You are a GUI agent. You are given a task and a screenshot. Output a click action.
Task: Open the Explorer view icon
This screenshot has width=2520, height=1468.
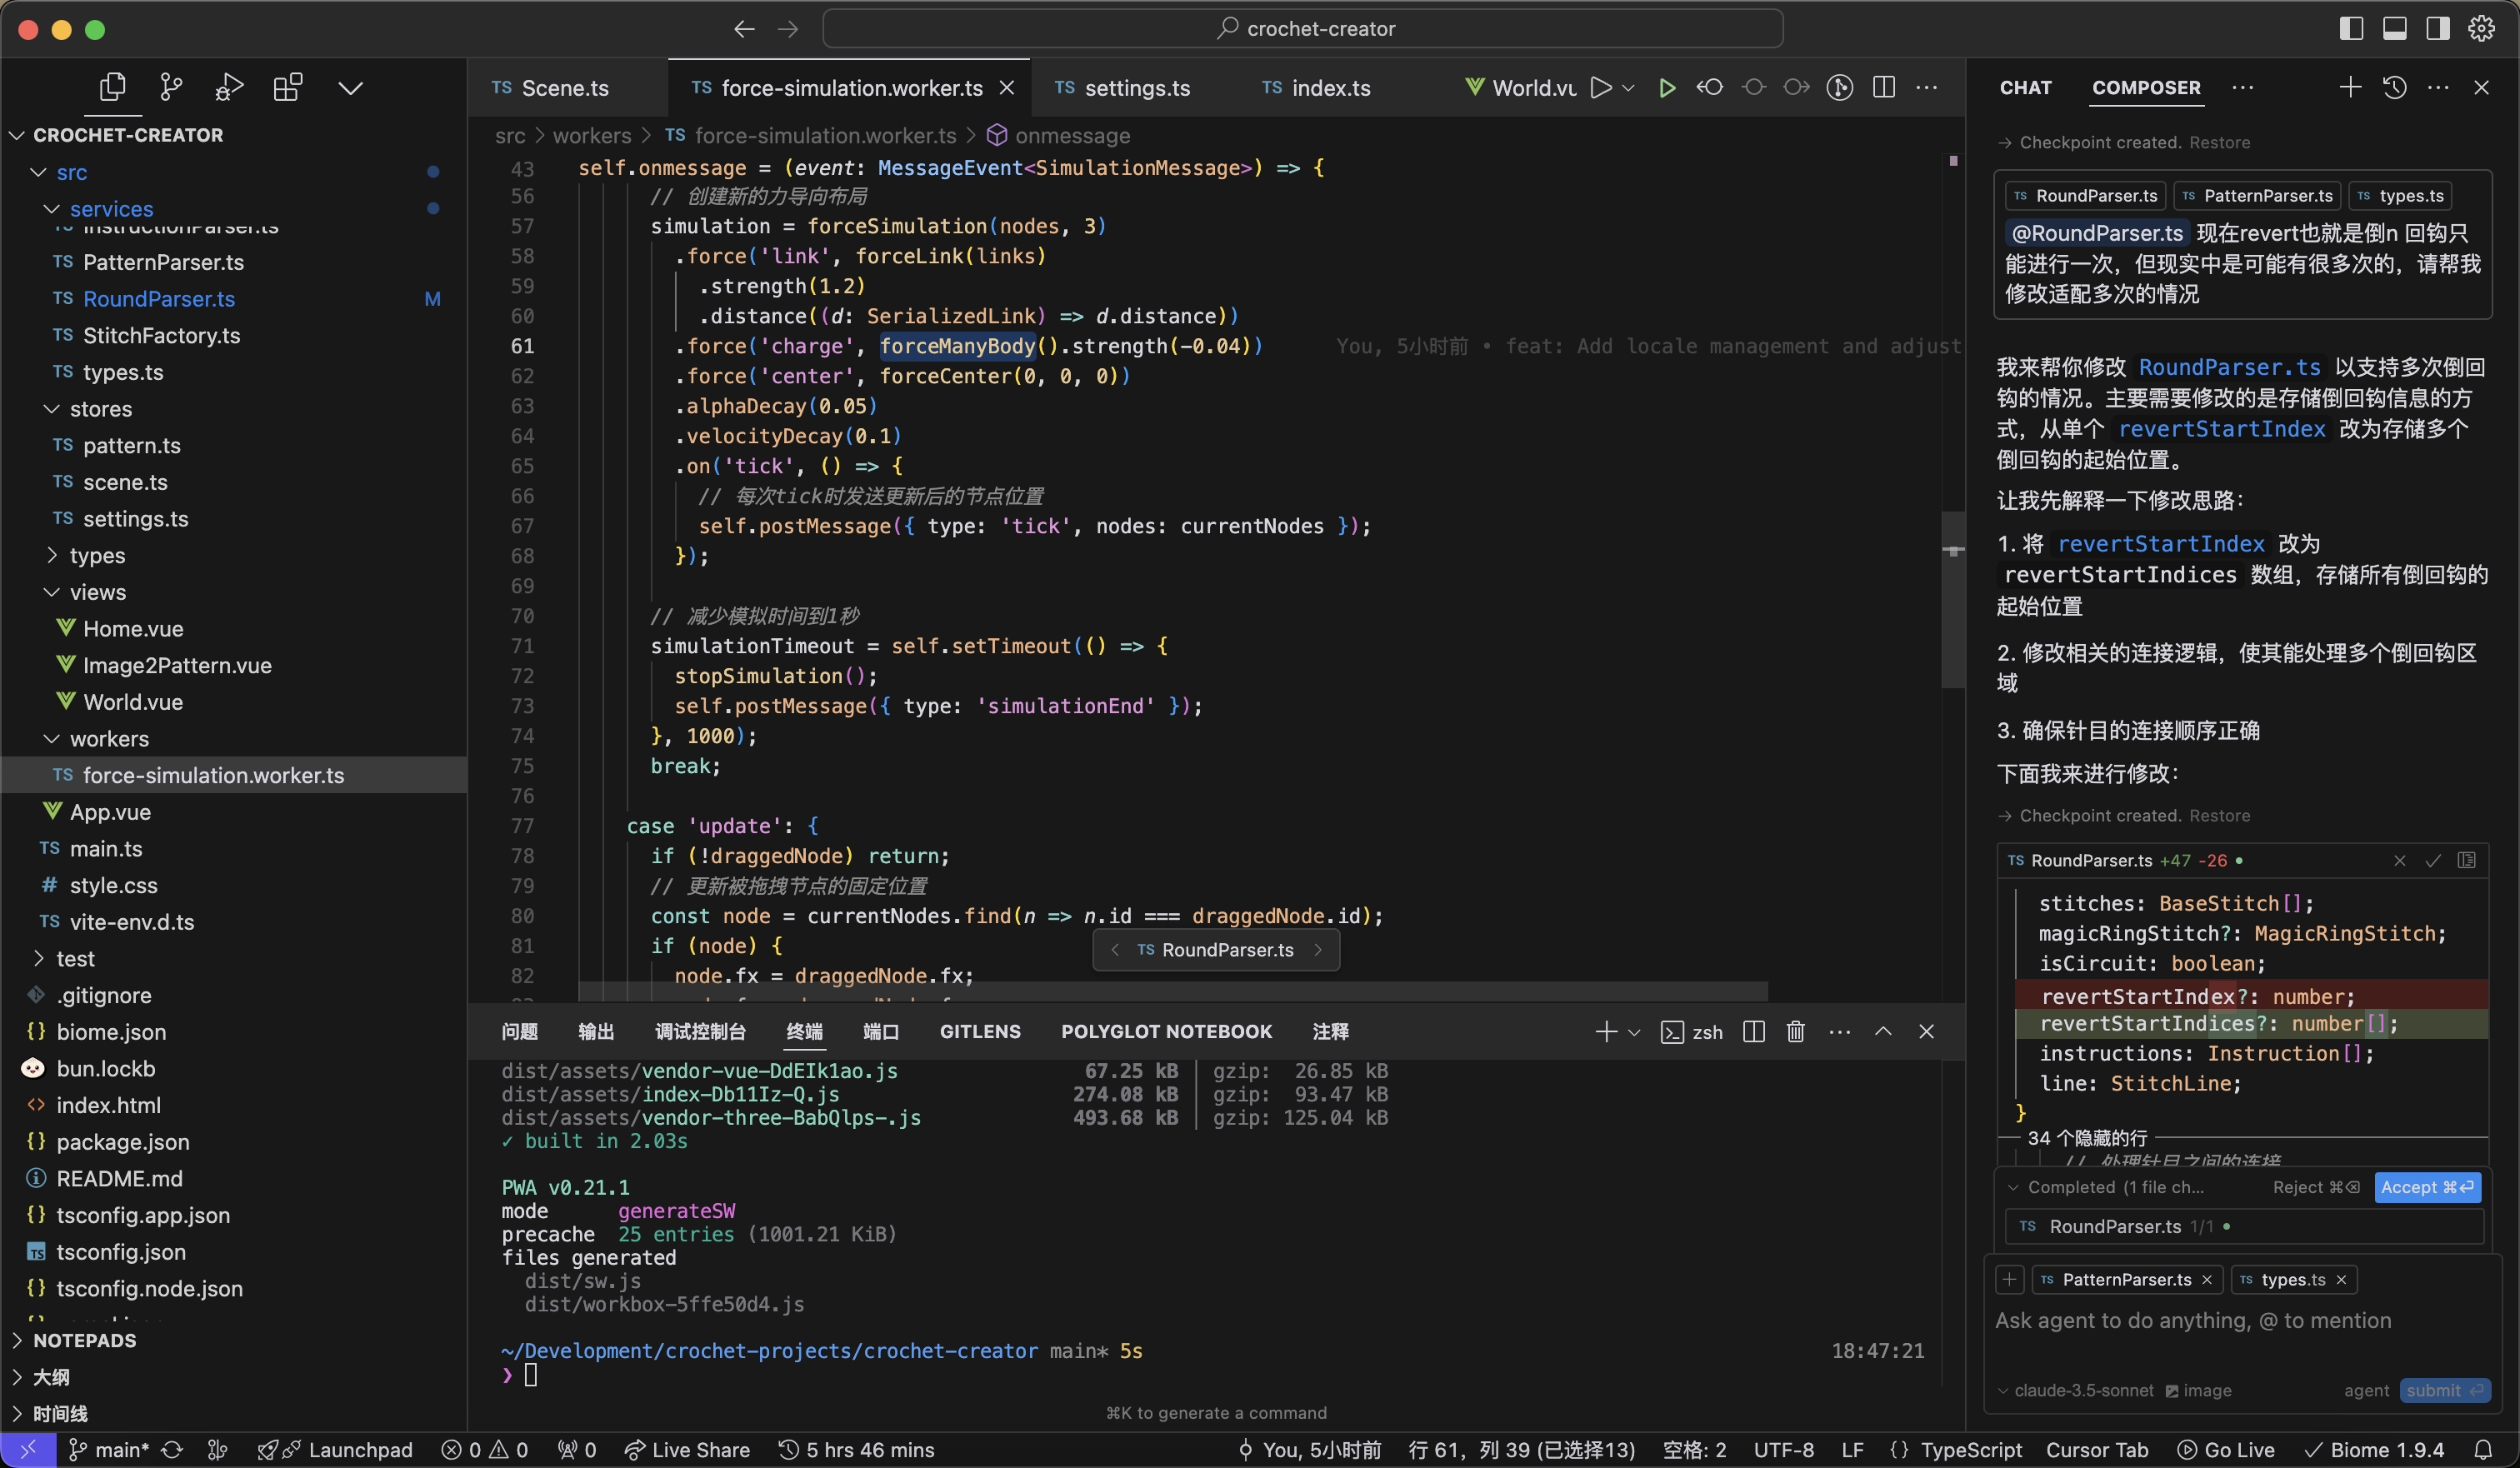point(113,88)
